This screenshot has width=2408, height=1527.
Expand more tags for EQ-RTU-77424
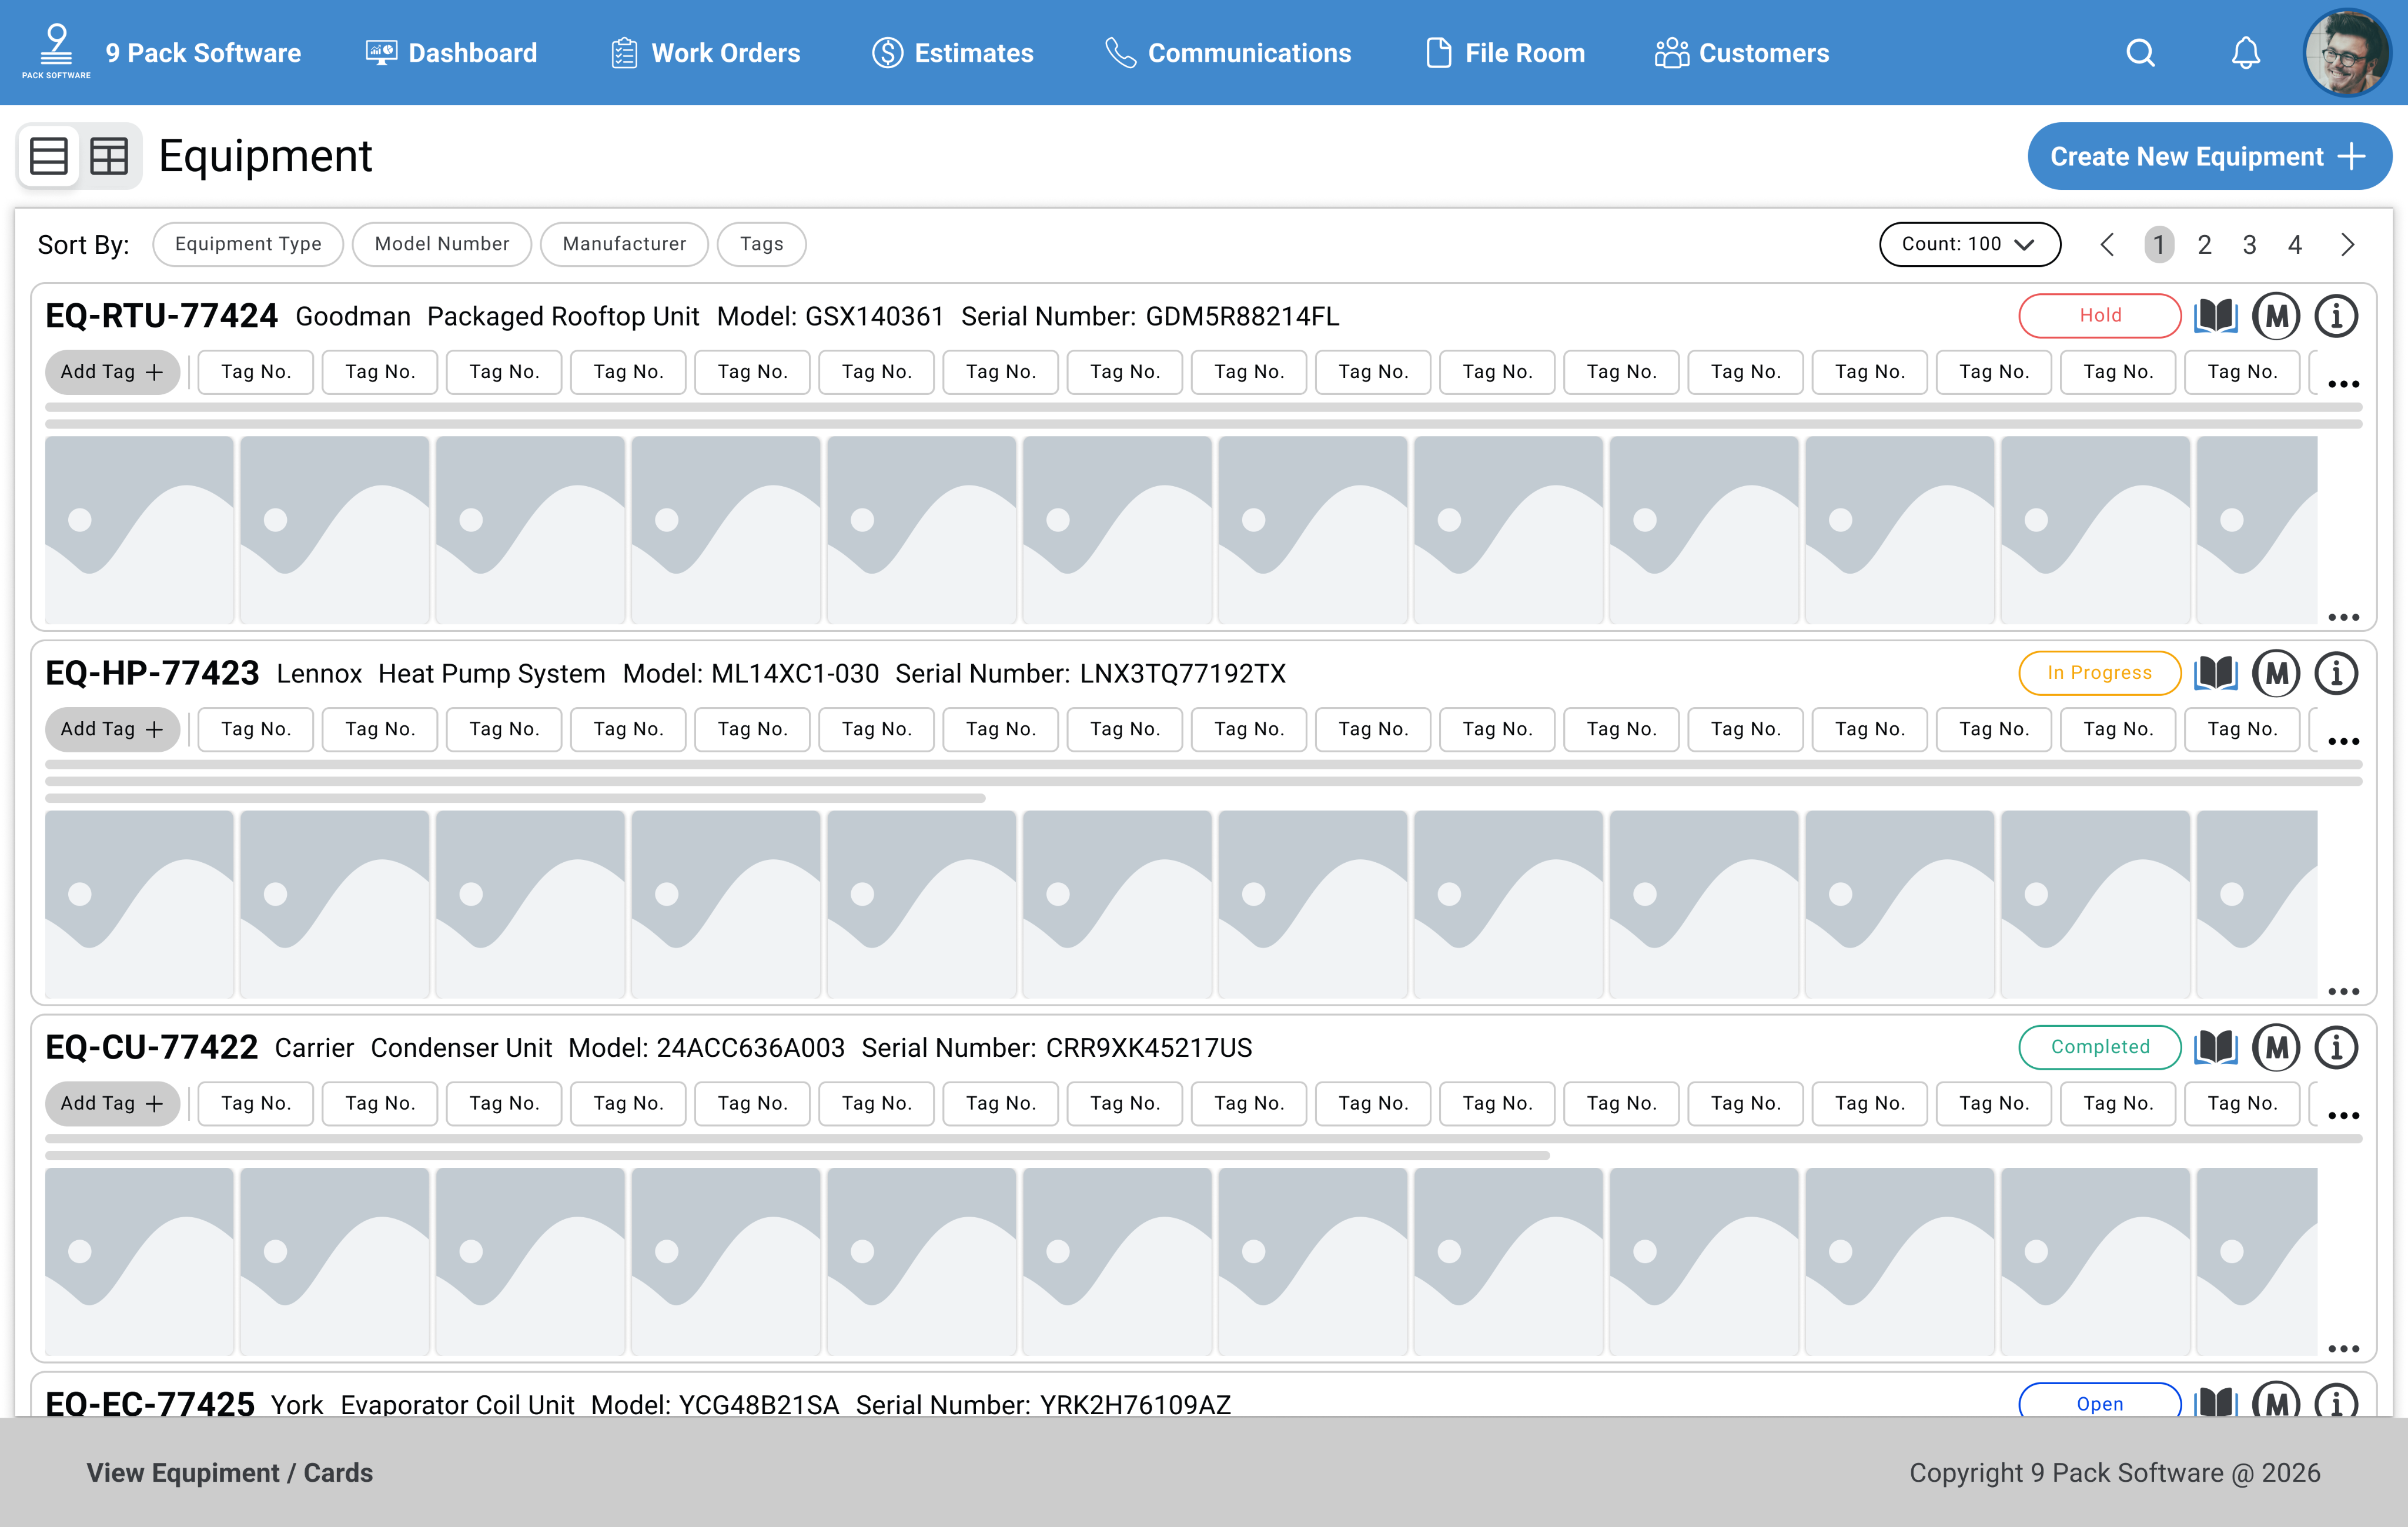pyautogui.click(x=2343, y=384)
